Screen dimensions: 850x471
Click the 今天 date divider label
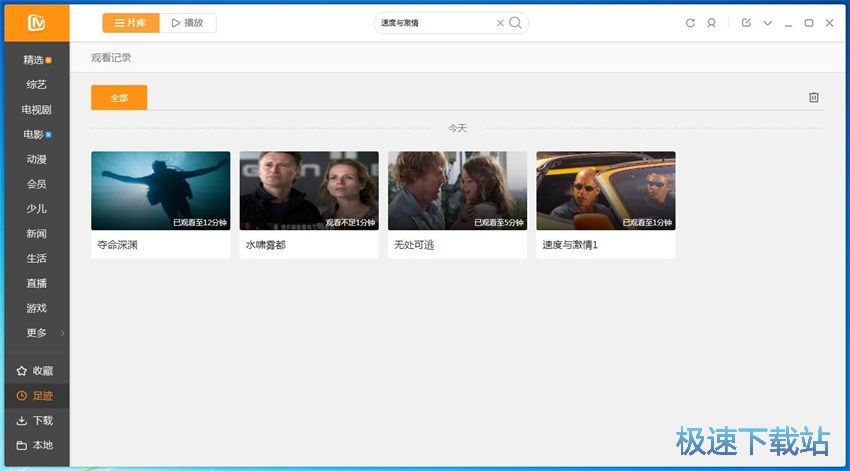point(458,128)
